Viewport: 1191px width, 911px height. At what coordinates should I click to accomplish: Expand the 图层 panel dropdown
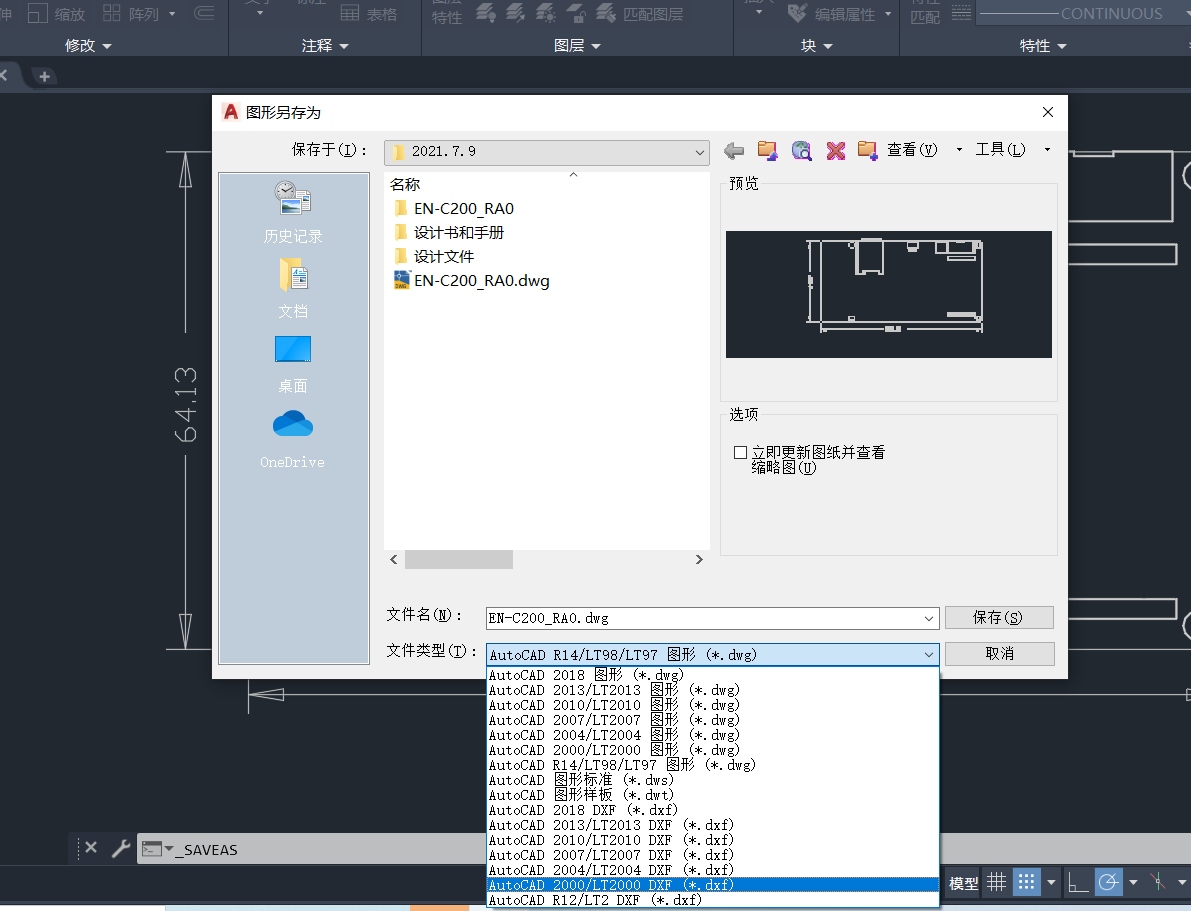577,46
